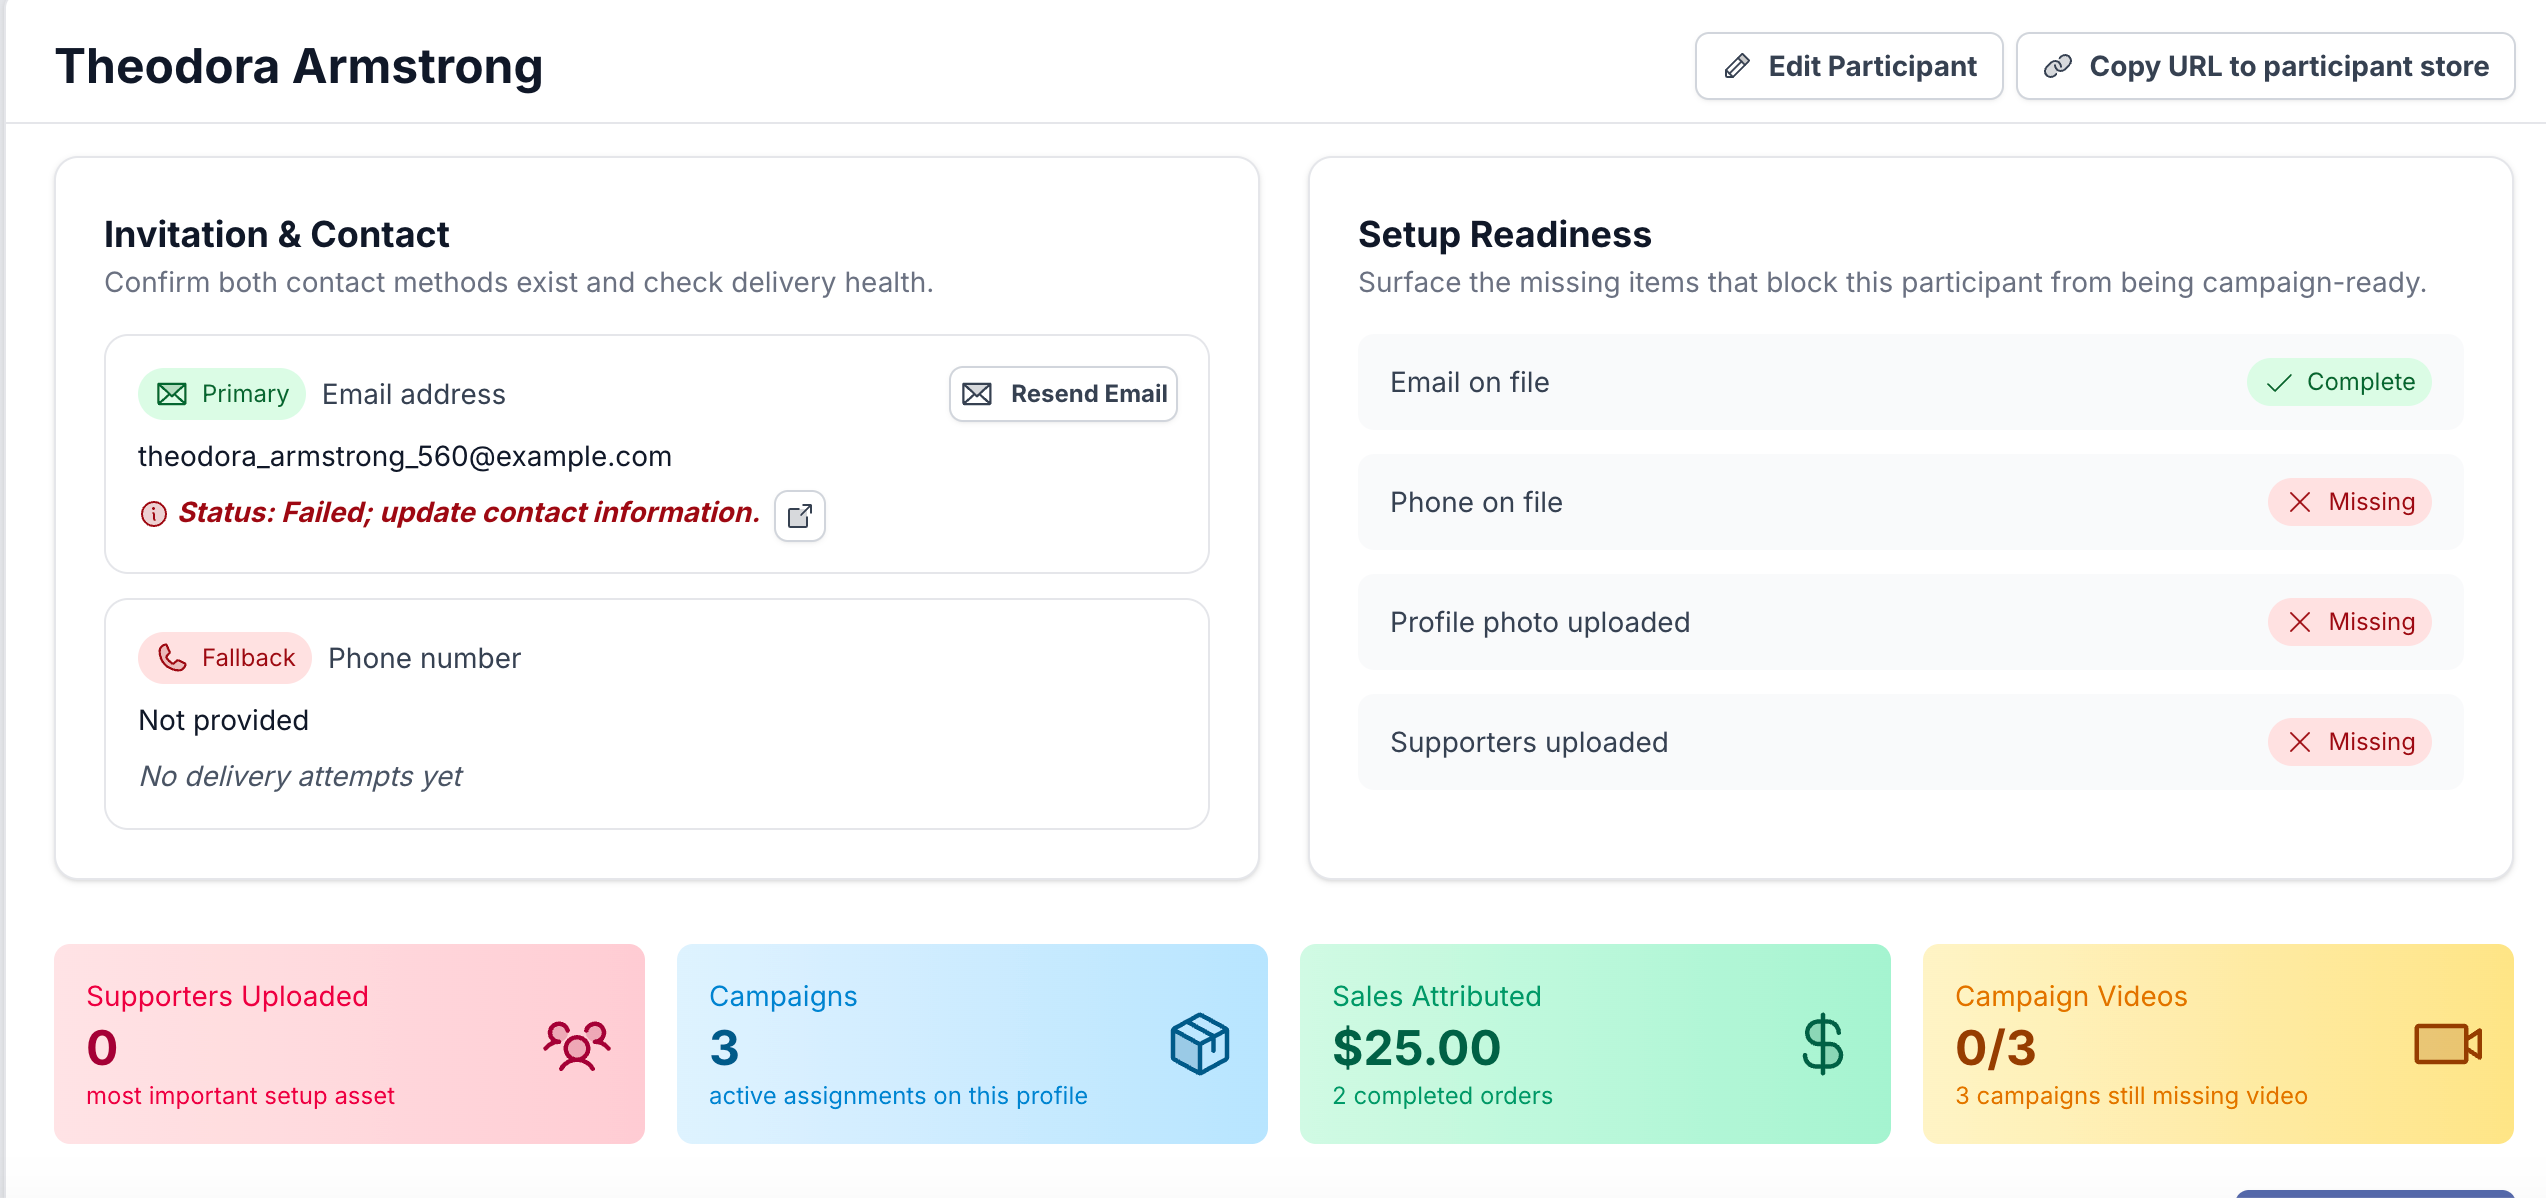
Task: Click the Complete badge for Email on file
Action: point(2339,382)
